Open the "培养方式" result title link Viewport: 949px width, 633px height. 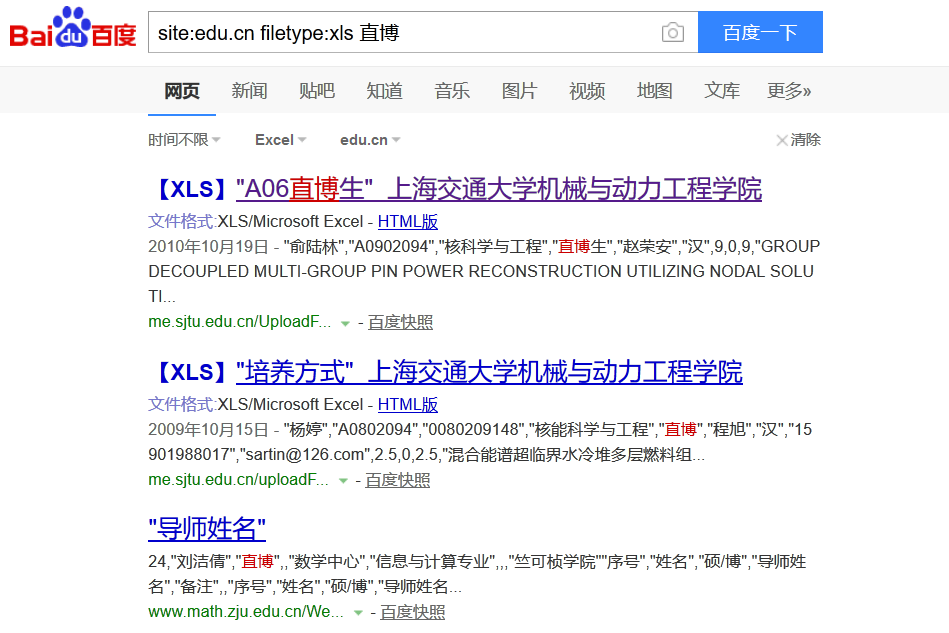click(x=489, y=372)
